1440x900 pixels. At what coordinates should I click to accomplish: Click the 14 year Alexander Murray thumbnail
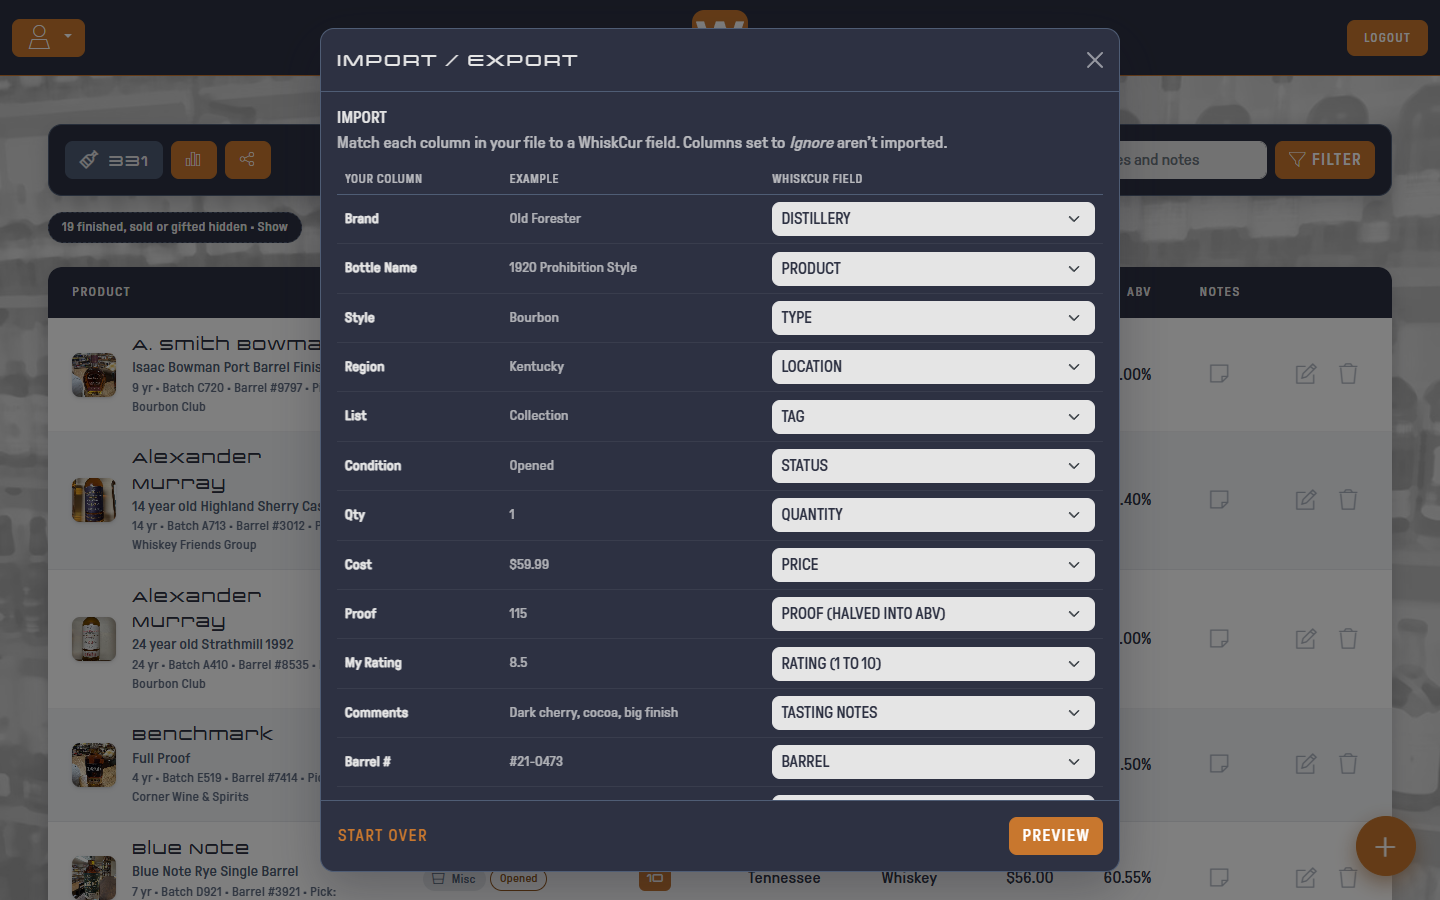[94, 500]
